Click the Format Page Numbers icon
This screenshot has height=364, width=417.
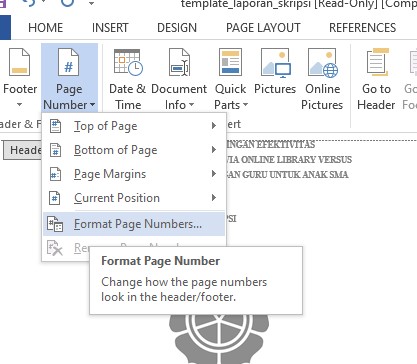pos(55,224)
